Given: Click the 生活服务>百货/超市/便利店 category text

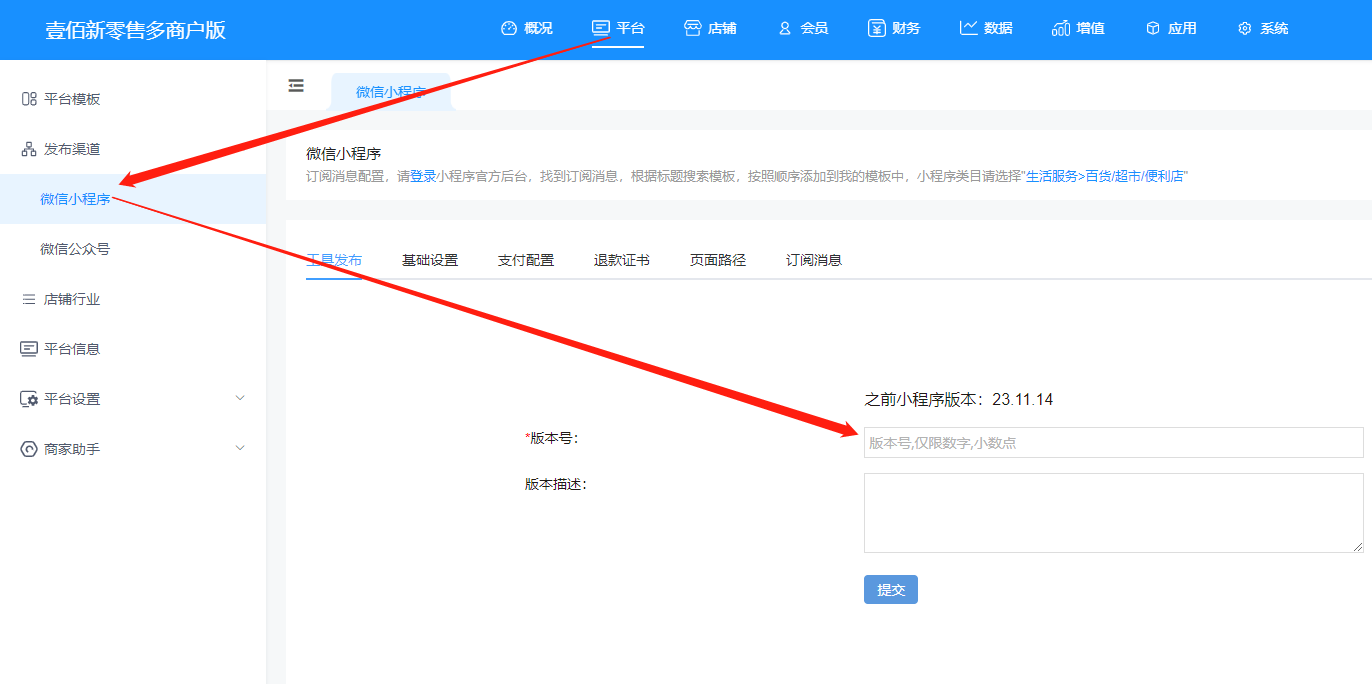Looking at the screenshot, I should 1105,176.
